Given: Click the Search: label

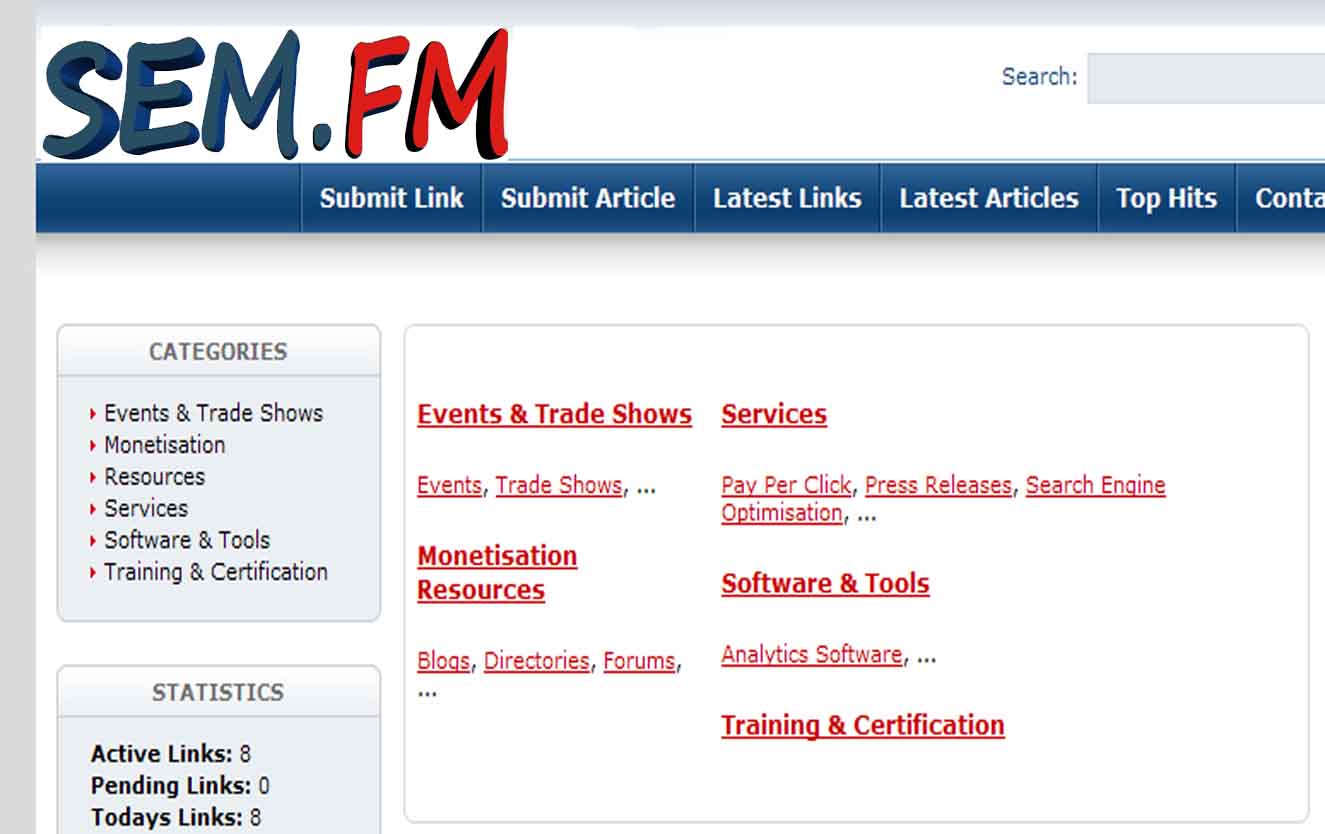Looking at the screenshot, I should click(x=1040, y=77).
